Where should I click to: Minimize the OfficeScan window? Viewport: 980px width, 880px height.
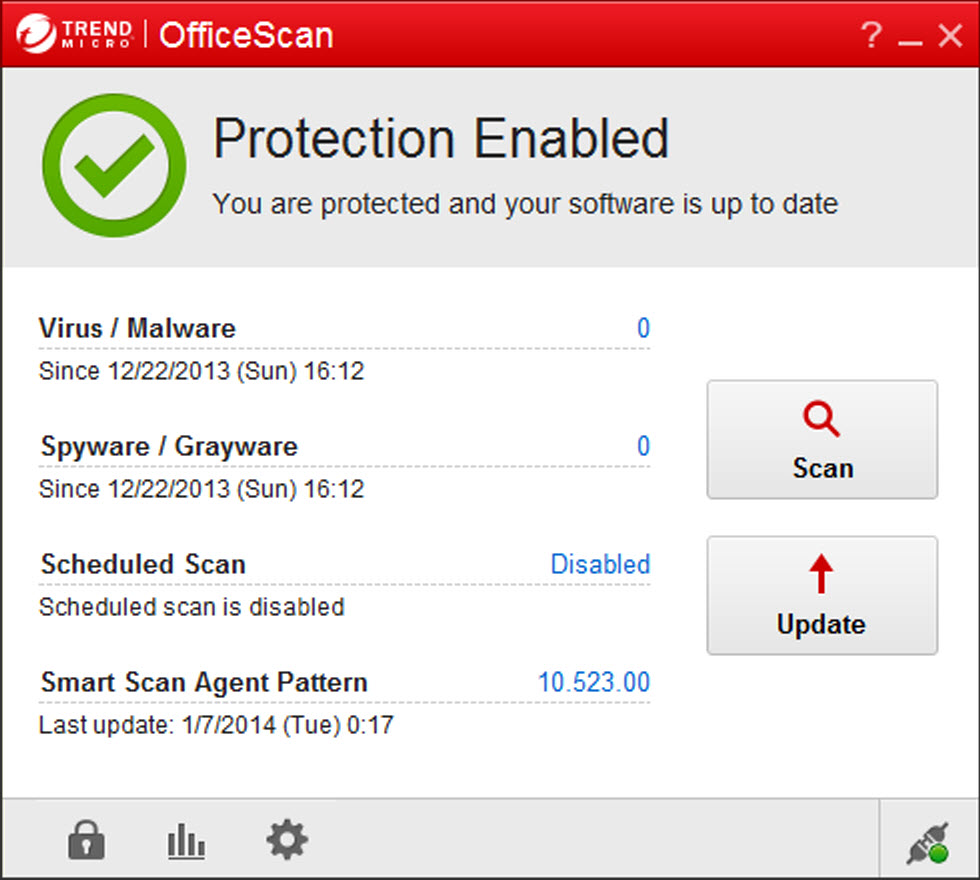pyautogui.click(x=909, y=38)
